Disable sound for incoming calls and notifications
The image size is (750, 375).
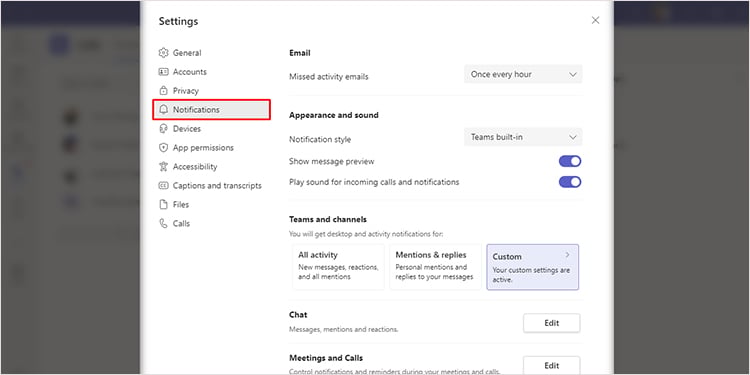(570, 182)
